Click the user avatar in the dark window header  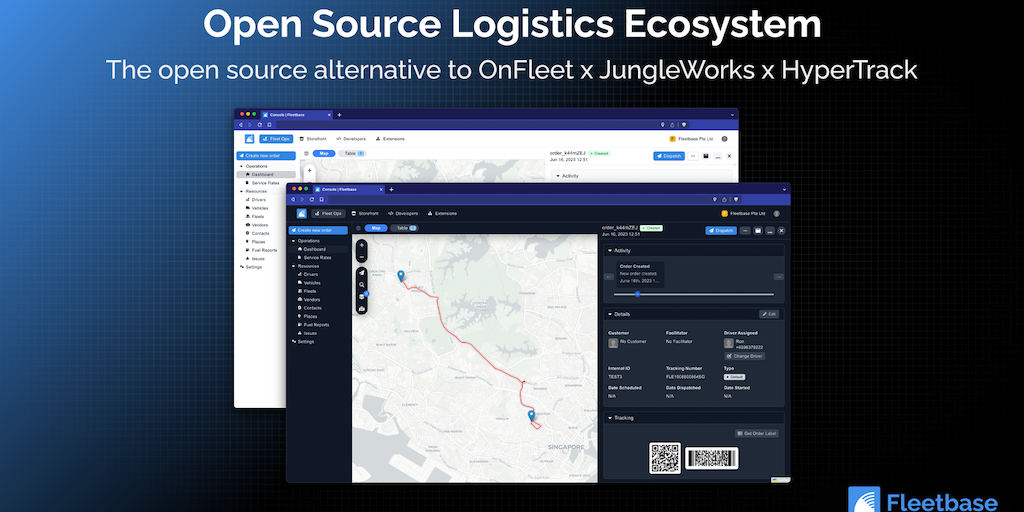click(776, 214)
